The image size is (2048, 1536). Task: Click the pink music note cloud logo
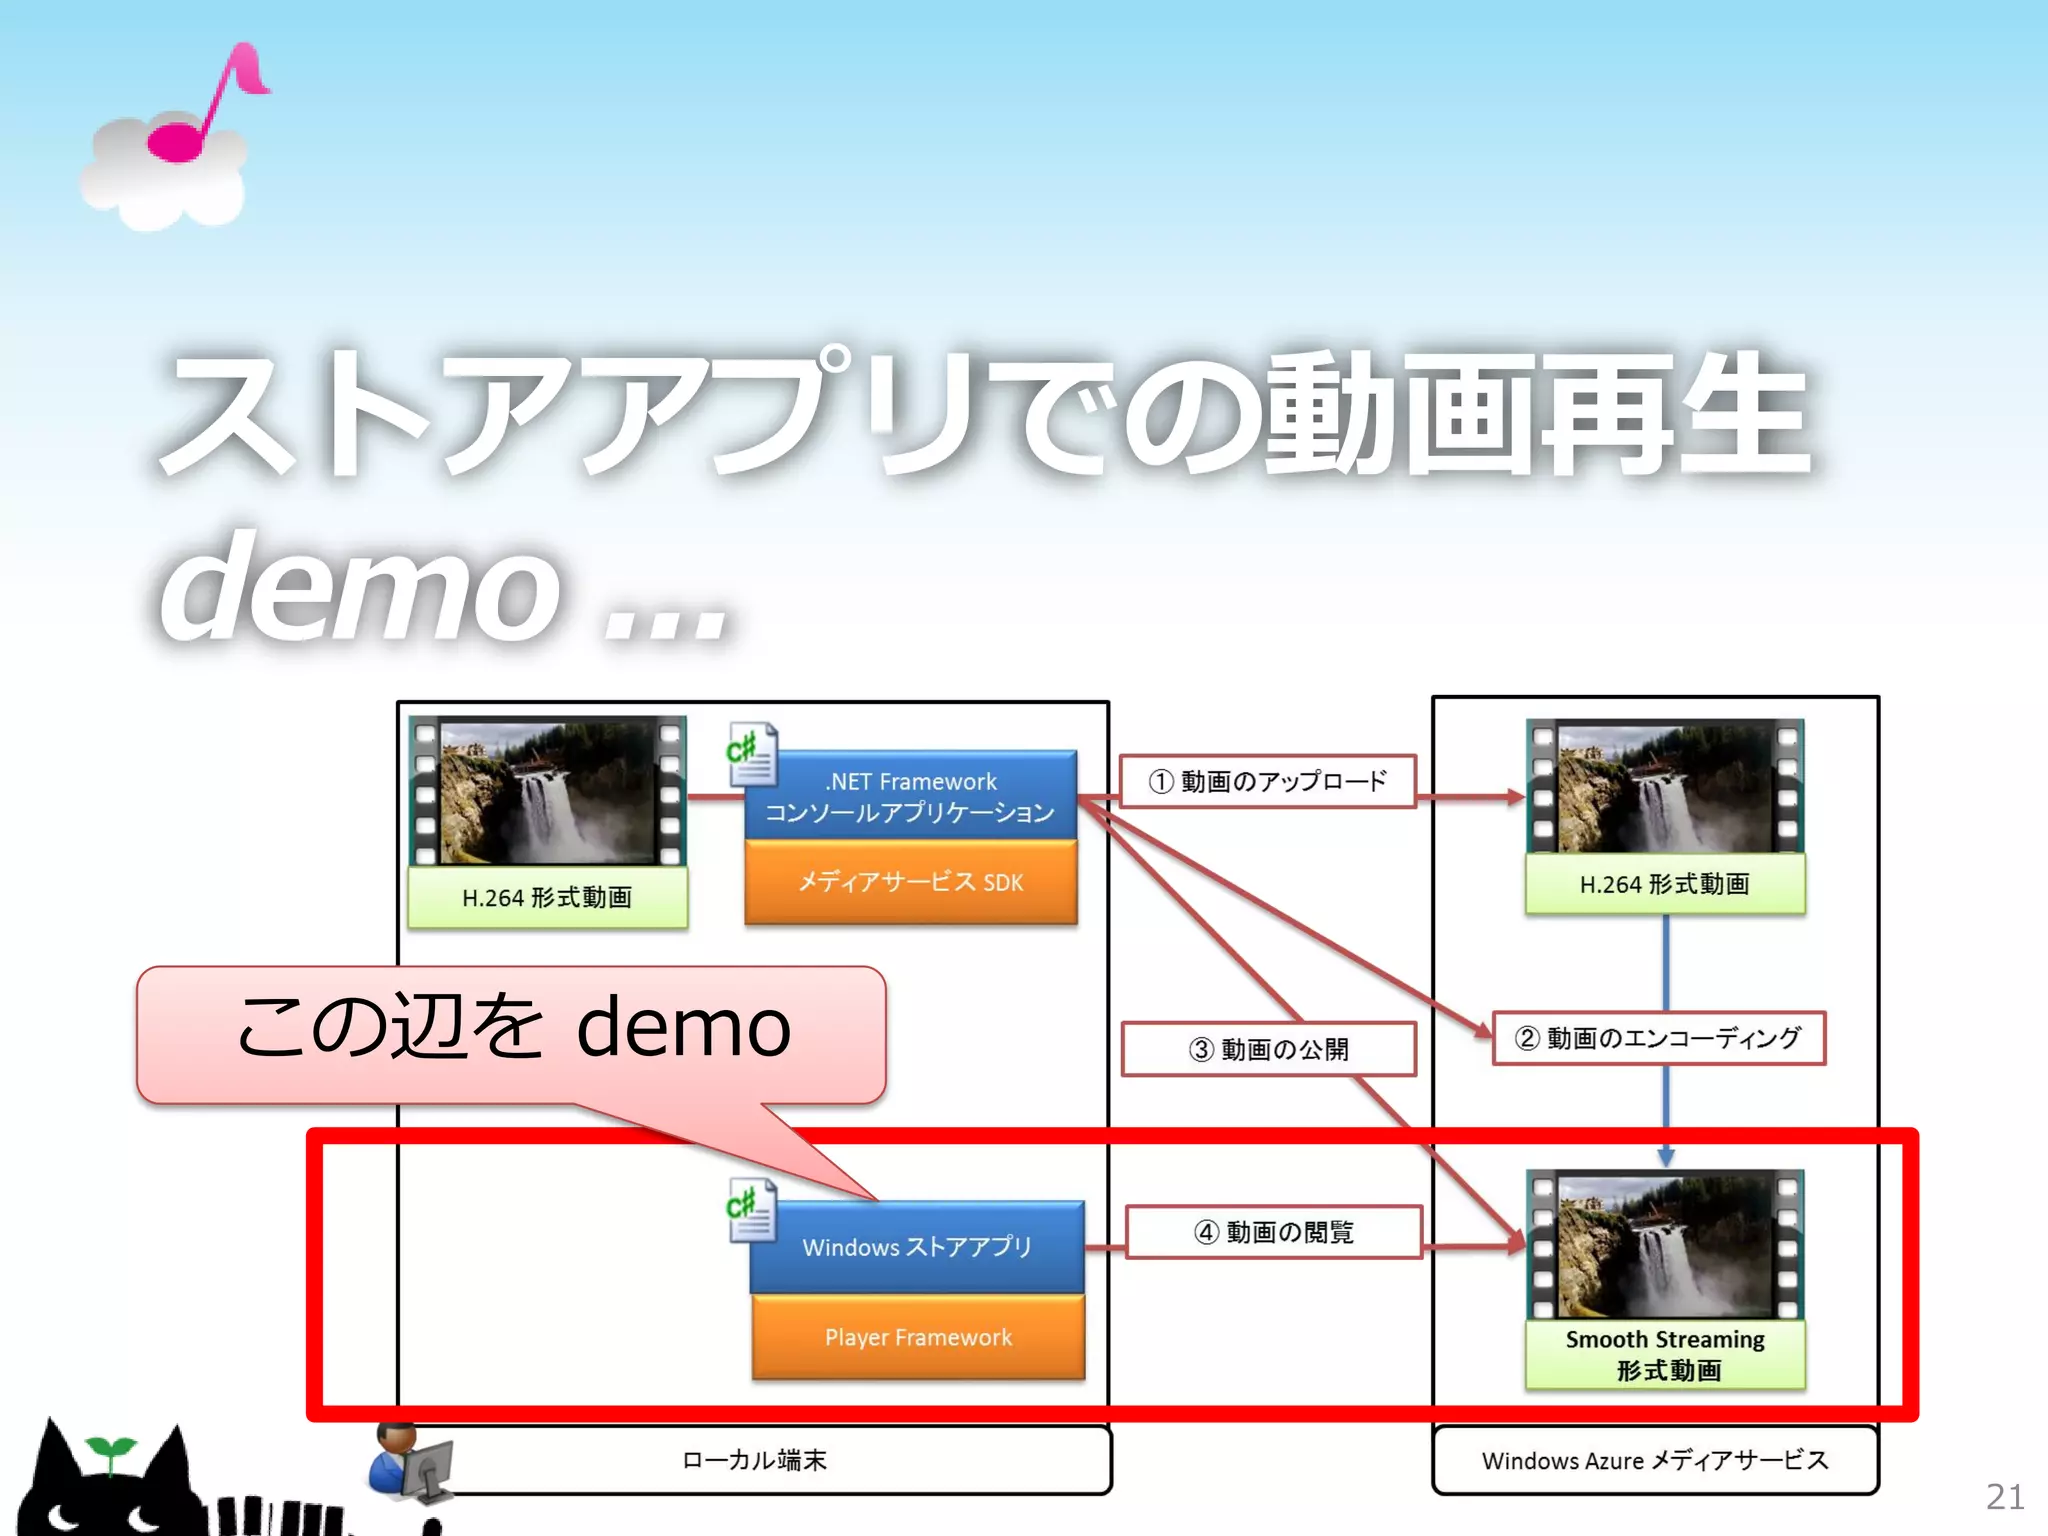[174, 136]
